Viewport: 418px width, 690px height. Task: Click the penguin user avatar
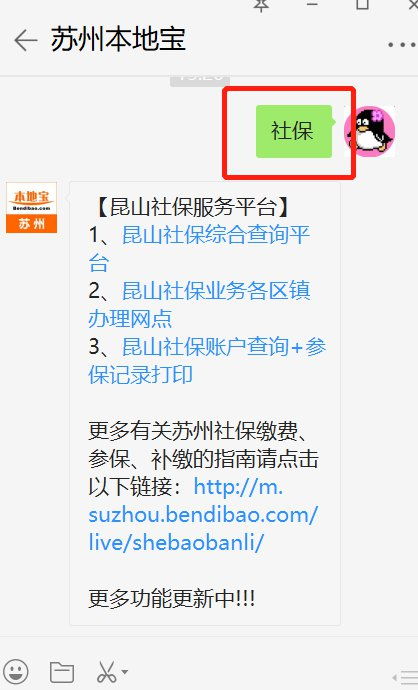coord(370,131)
